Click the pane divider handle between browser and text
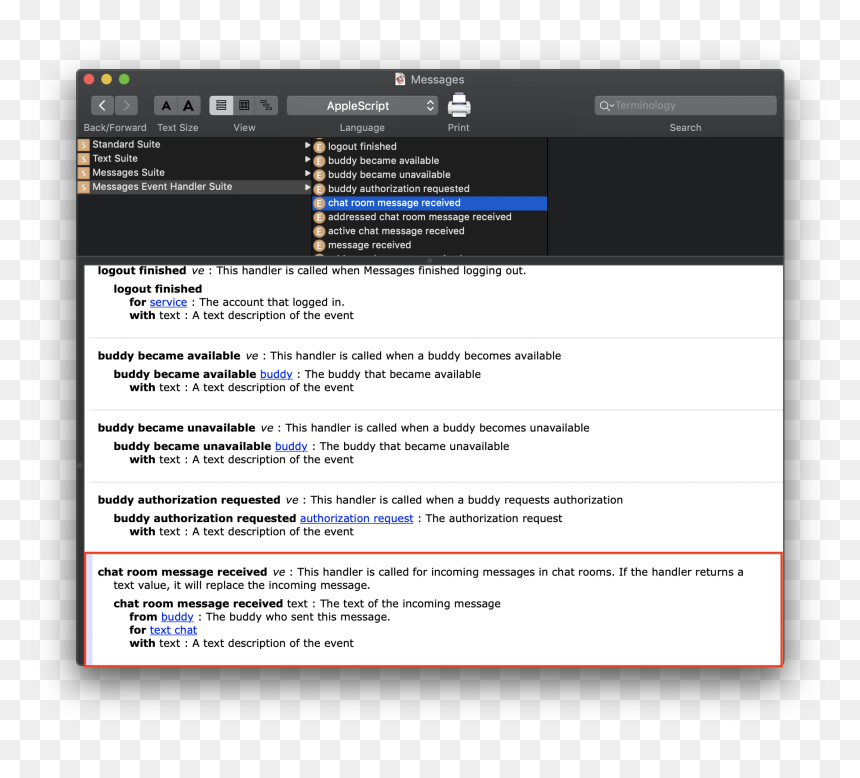Image resolution: width=860 pixels, height=778 pixels. point(430,261)
